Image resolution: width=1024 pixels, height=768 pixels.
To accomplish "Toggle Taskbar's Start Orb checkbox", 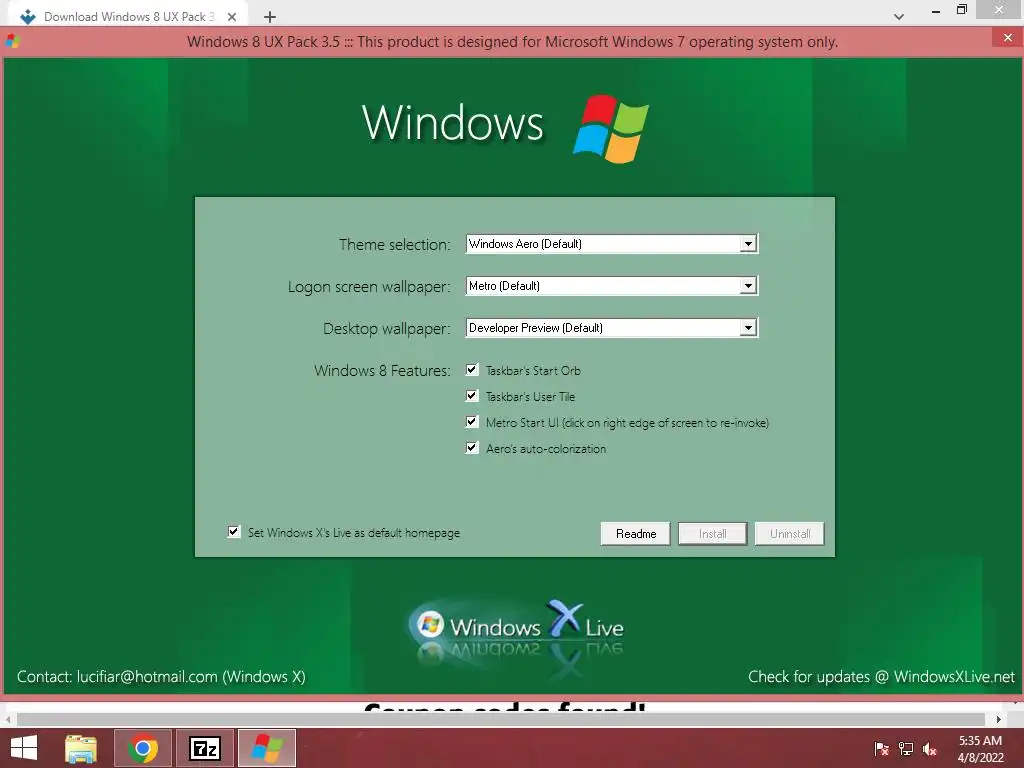I will click(x=472, y=370).
